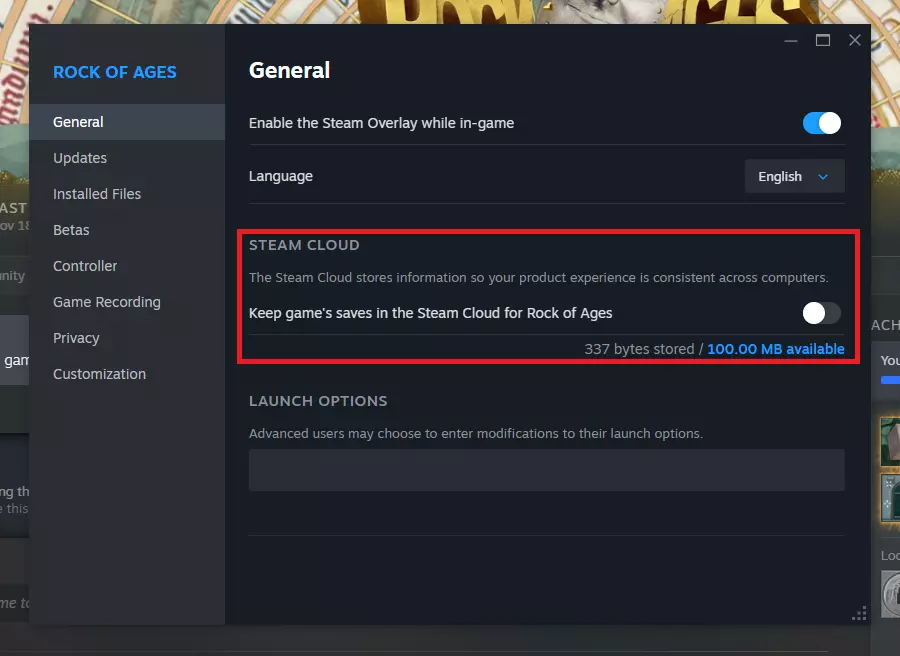Close the properties dialog
This screenshot has width=900, height=656.
[x=854, y=40]
